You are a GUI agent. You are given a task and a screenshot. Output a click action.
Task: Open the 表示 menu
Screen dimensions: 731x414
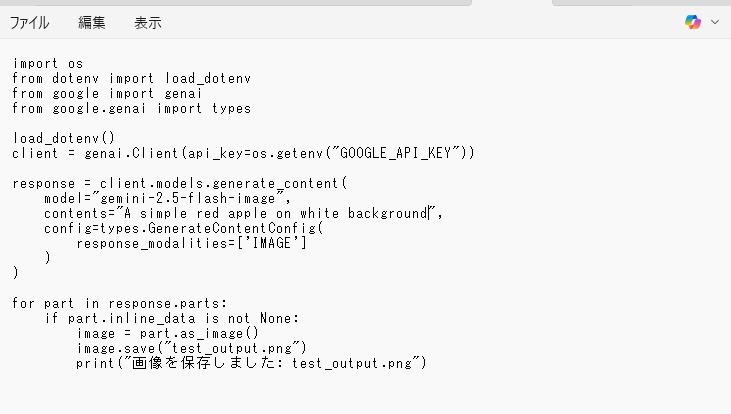click(x=147, y=22)
